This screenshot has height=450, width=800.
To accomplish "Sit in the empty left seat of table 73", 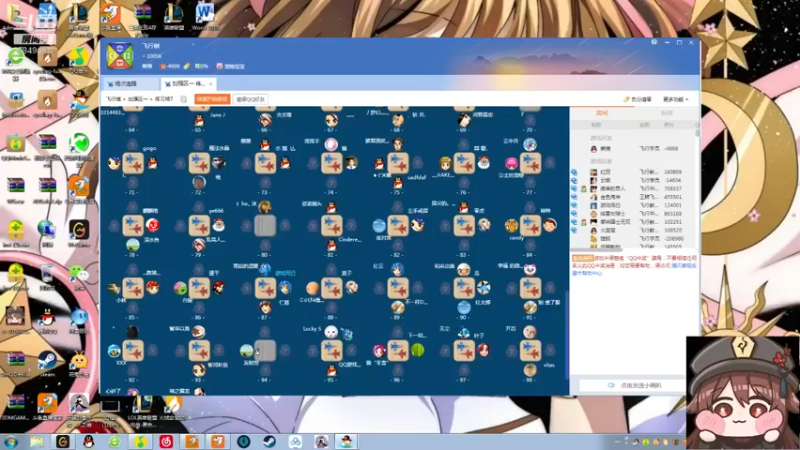I will pyautogui.click(x=246, y=164).
